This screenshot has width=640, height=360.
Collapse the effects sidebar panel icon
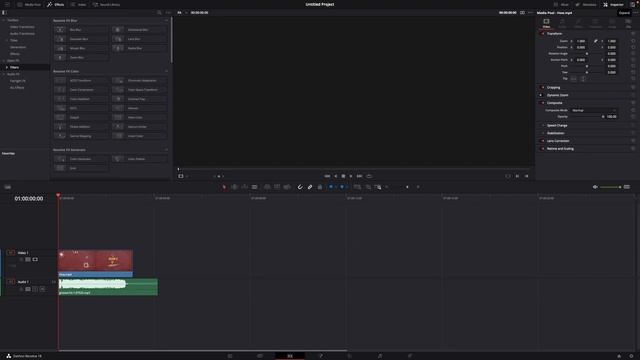pos(4,13)
